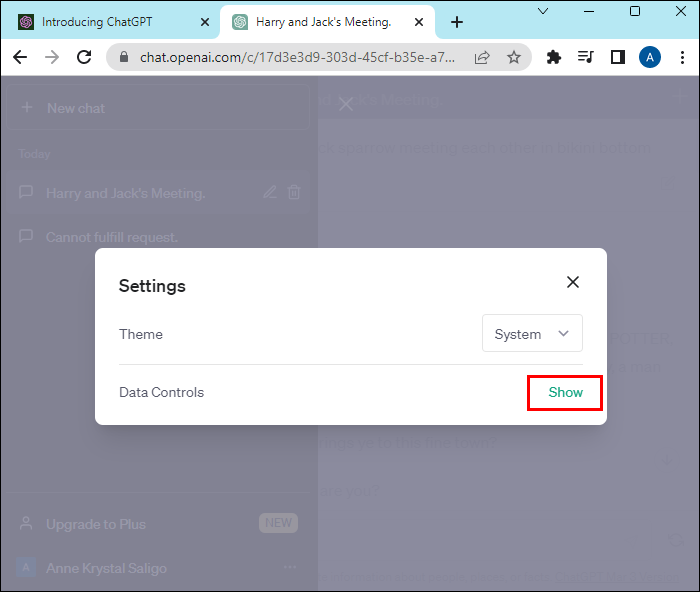Open the browser Extensions puzzle icon
This screenshot has width=700, height=592.
[x=554, y=58]
